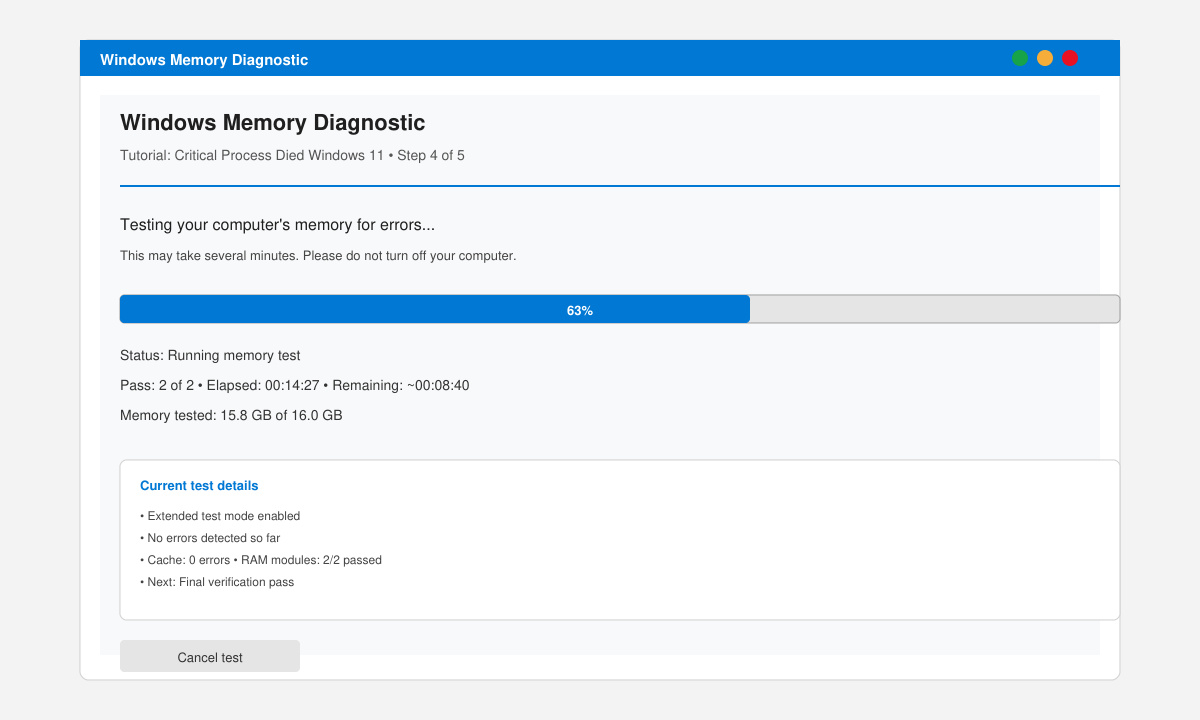Select the 'Windows Memory Diagnostic' title bar text

204,60
